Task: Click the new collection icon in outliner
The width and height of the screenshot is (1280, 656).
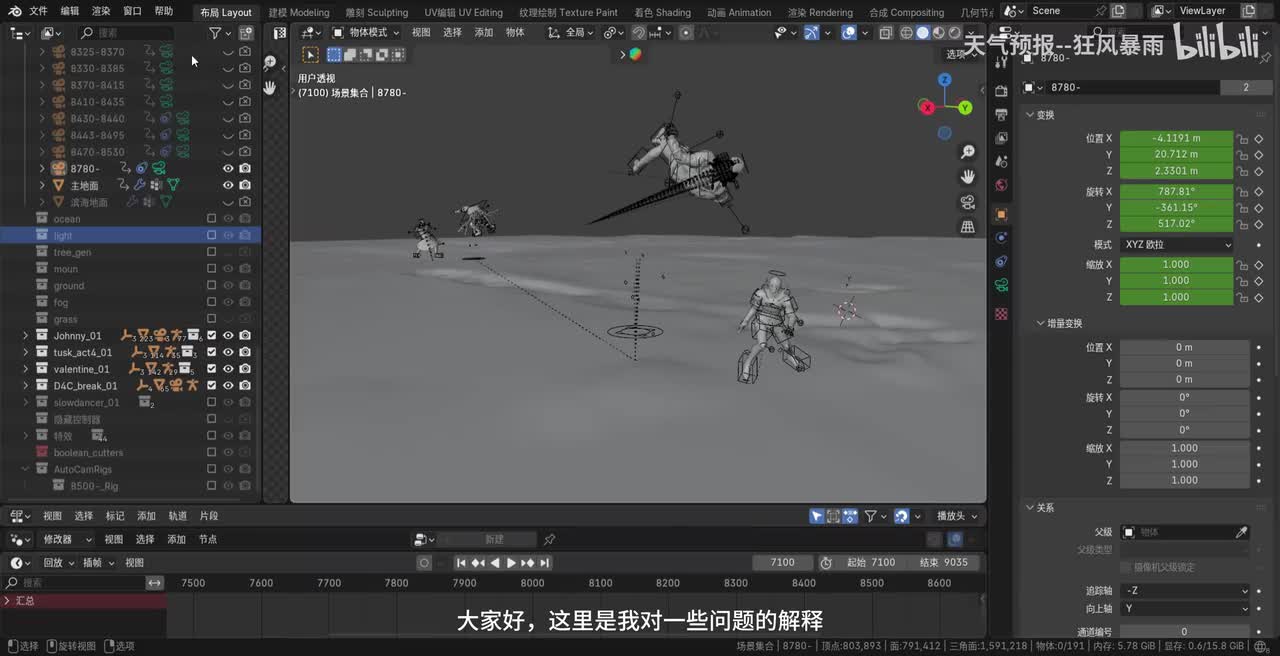Action: (x=246, y=33)
